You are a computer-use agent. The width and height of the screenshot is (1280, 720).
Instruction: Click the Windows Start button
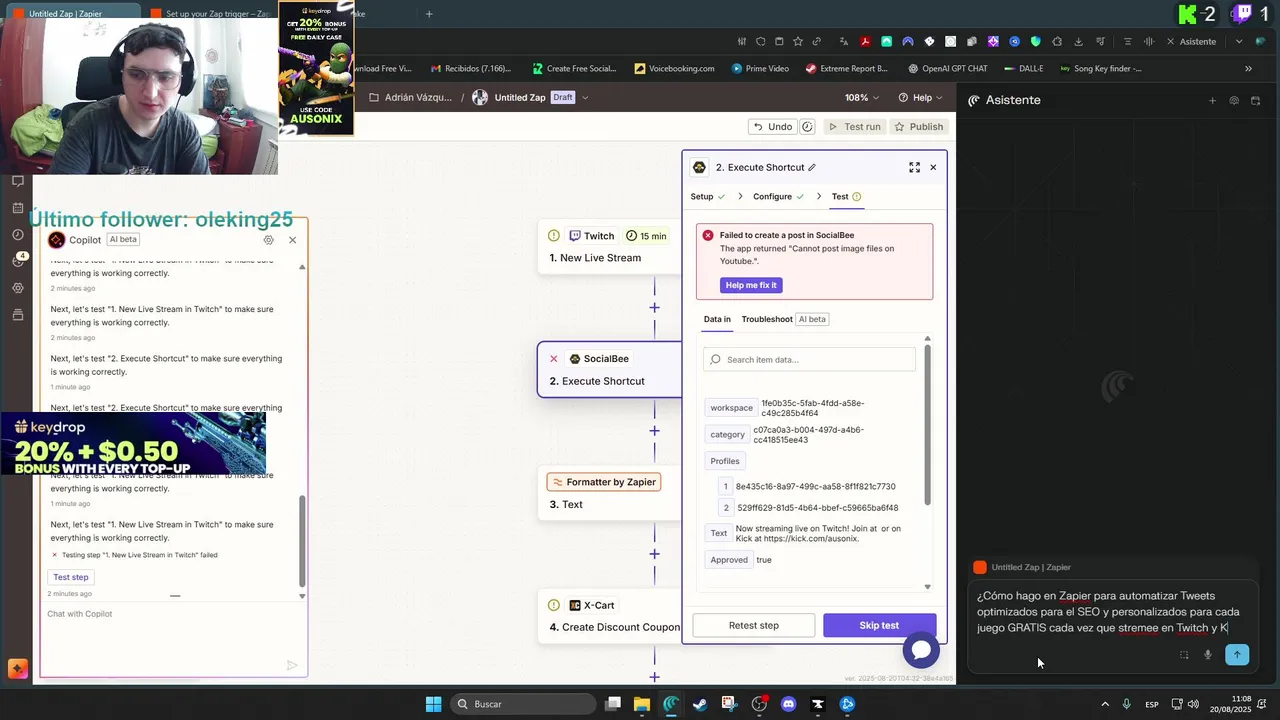433,704
